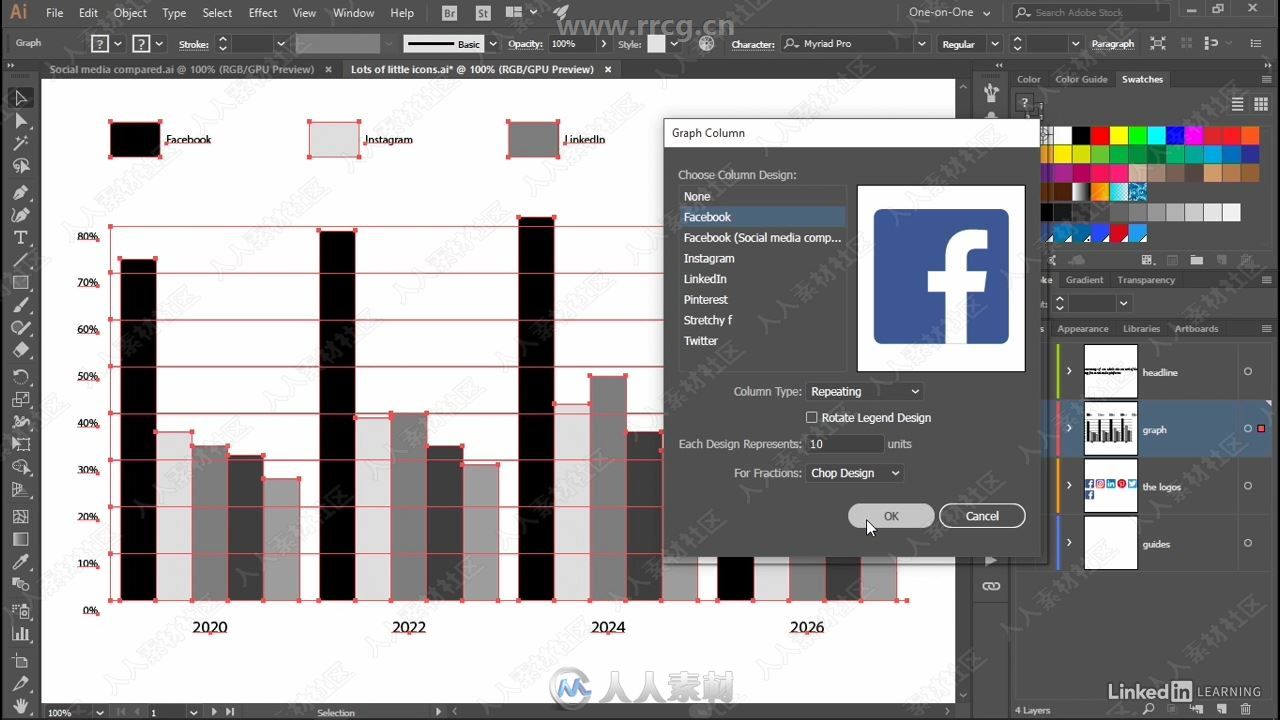Select the Gradient tool

pyautogui.click(x=20, y=540)
